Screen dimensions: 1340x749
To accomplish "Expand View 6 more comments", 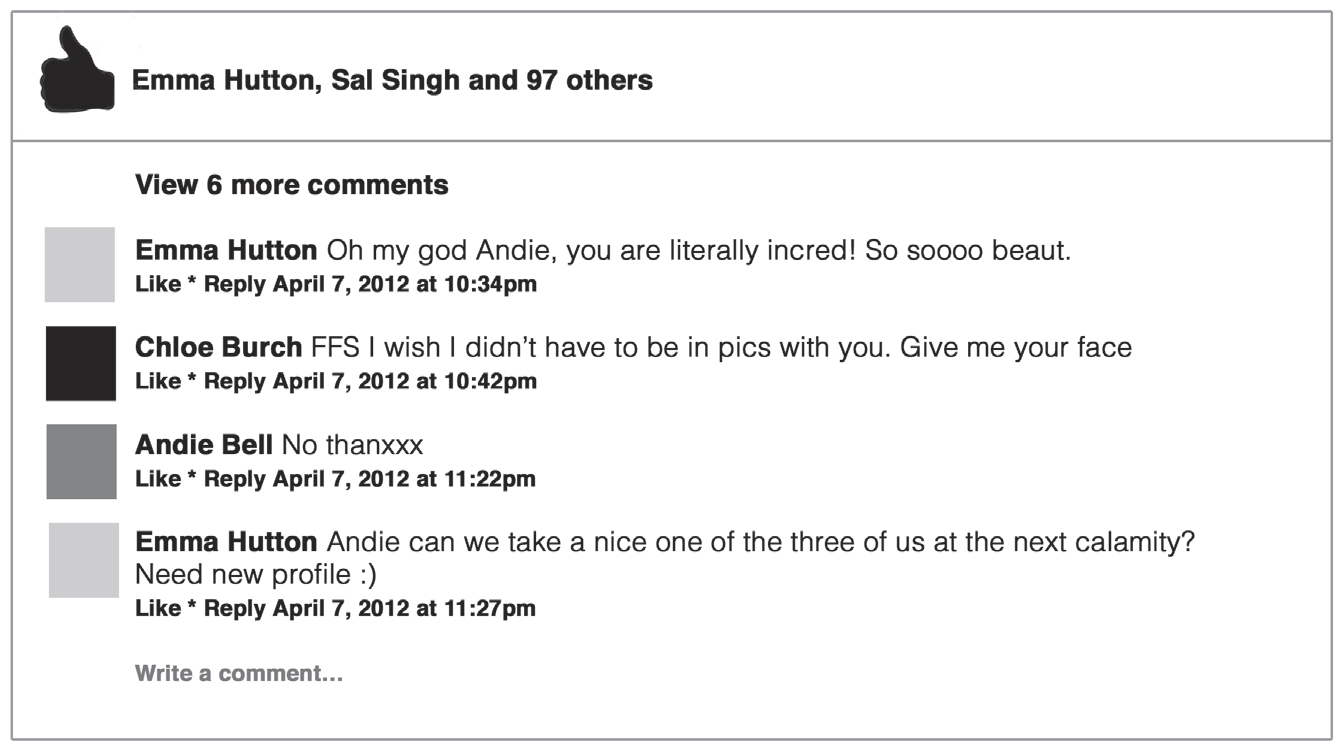I will point(291,185).
